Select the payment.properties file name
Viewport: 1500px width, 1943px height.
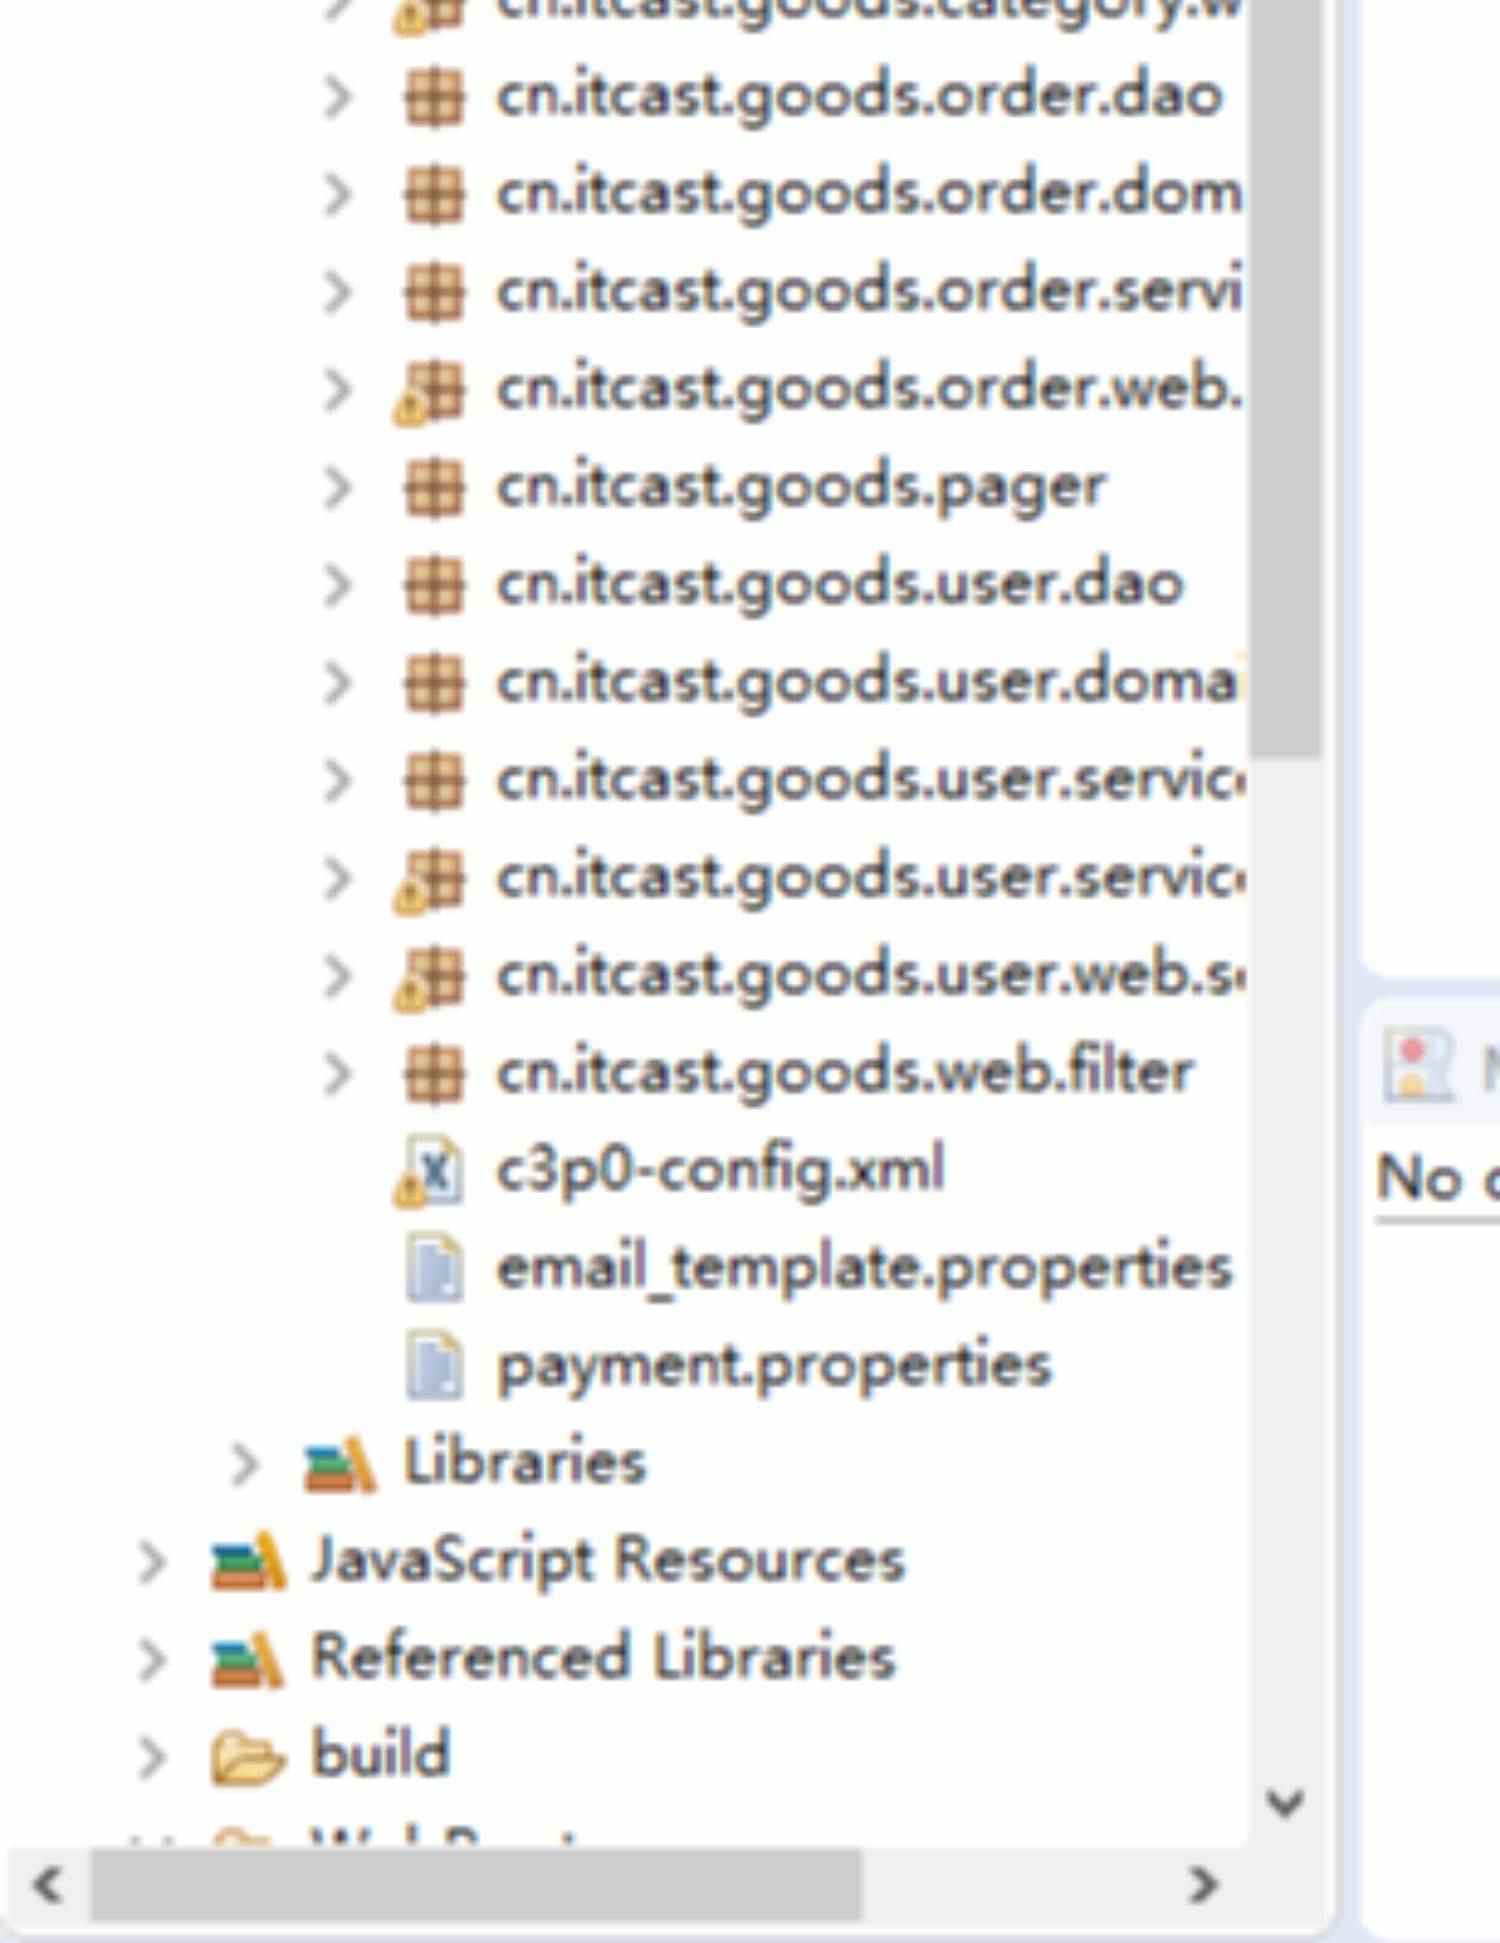774,1366
